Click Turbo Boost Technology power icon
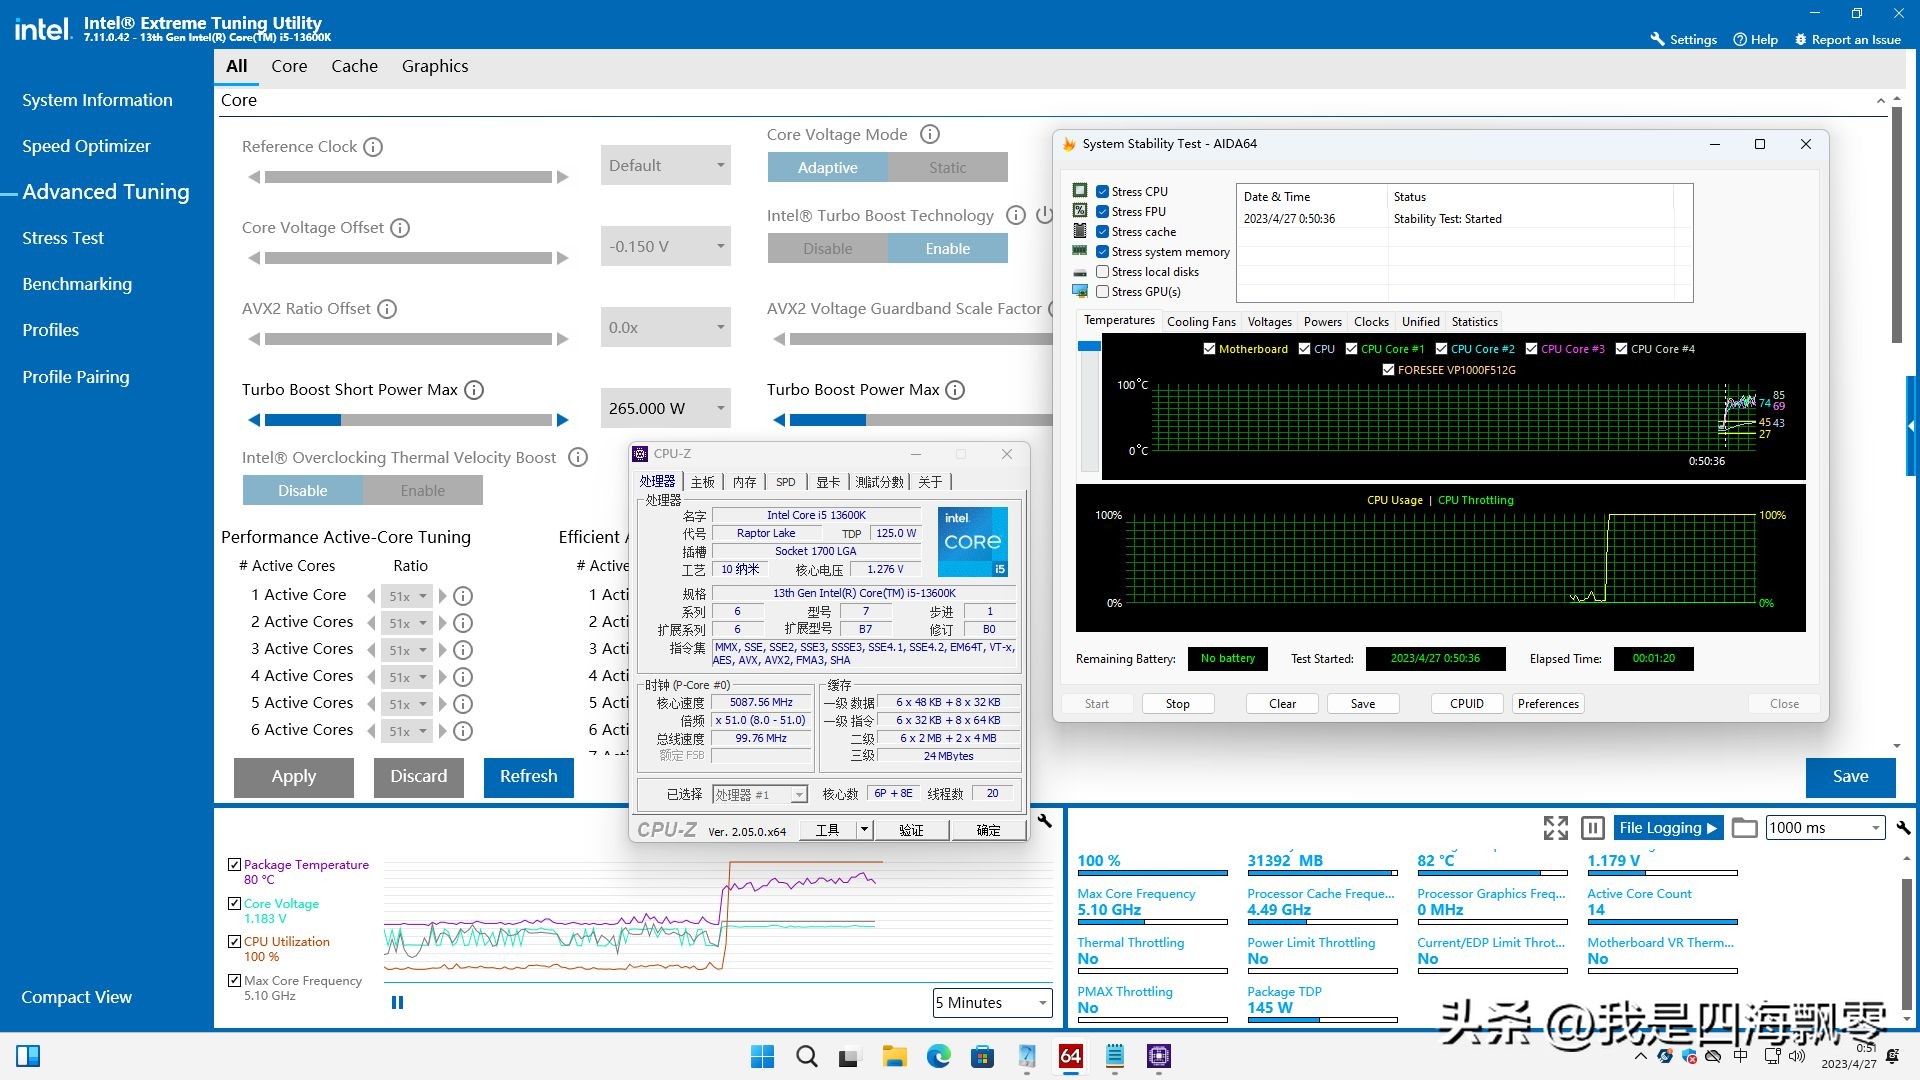 tap(1044, 215)
